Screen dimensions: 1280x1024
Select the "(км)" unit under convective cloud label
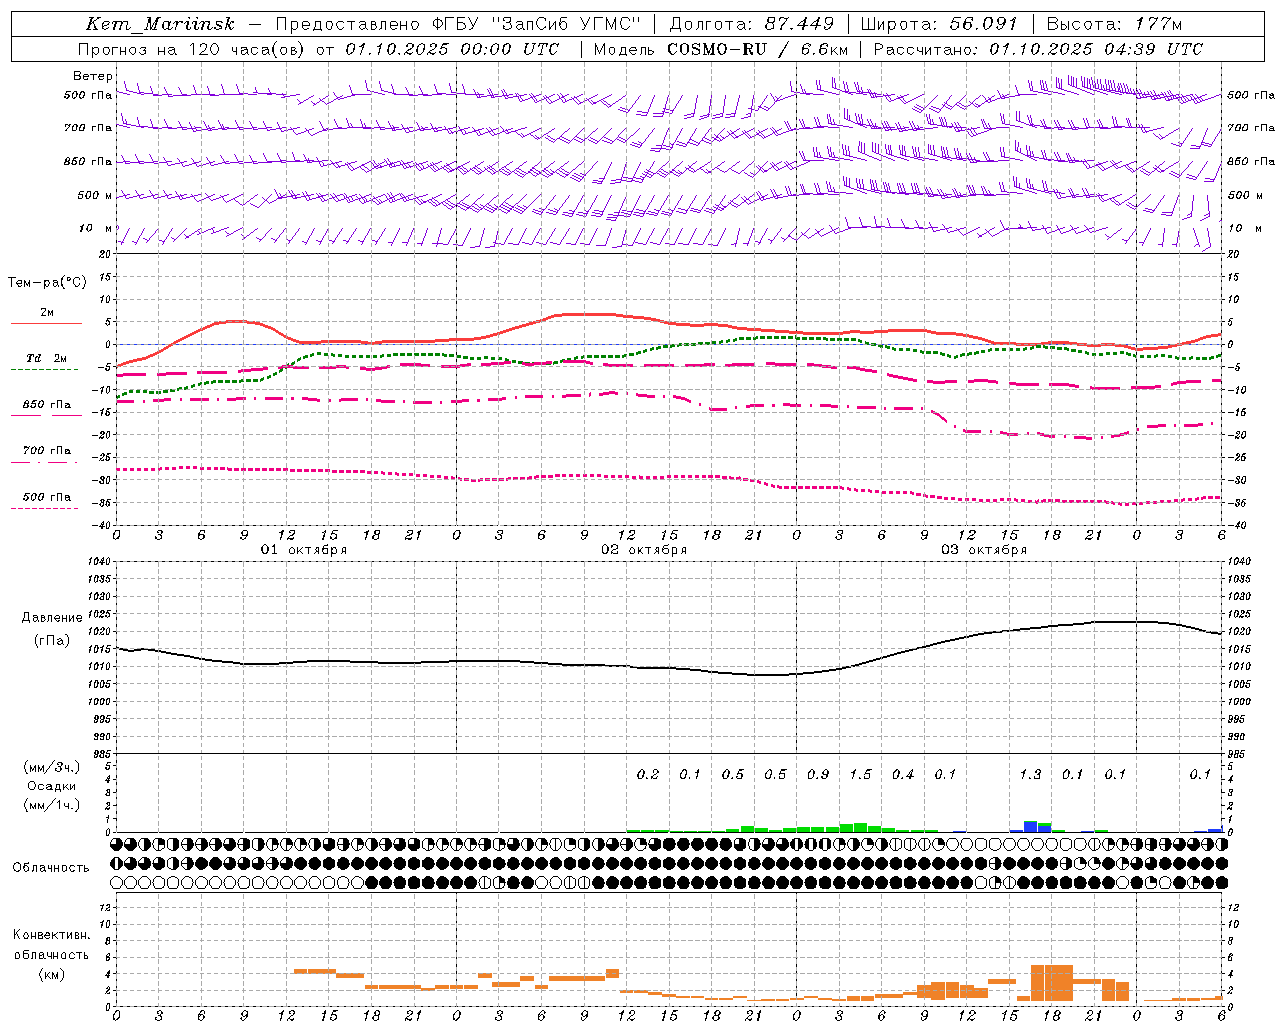pos(51,974)
